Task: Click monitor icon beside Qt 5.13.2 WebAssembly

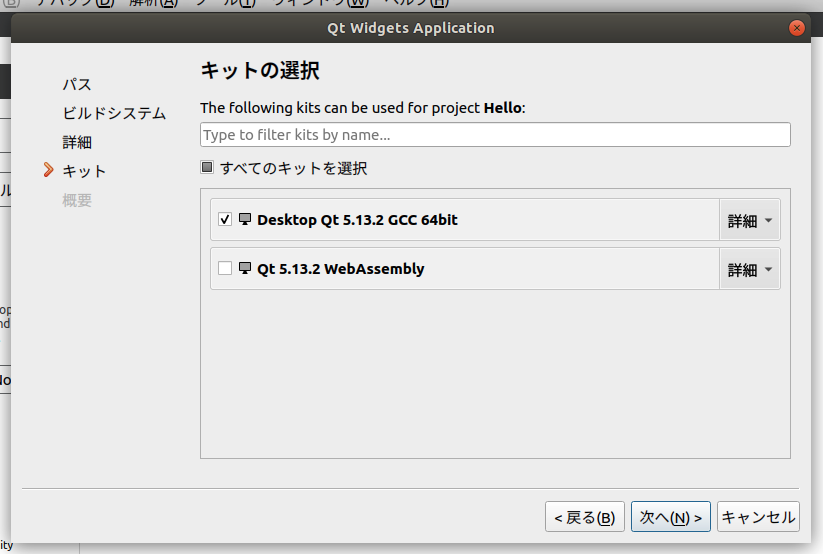Action: click(x=245, y=268)
